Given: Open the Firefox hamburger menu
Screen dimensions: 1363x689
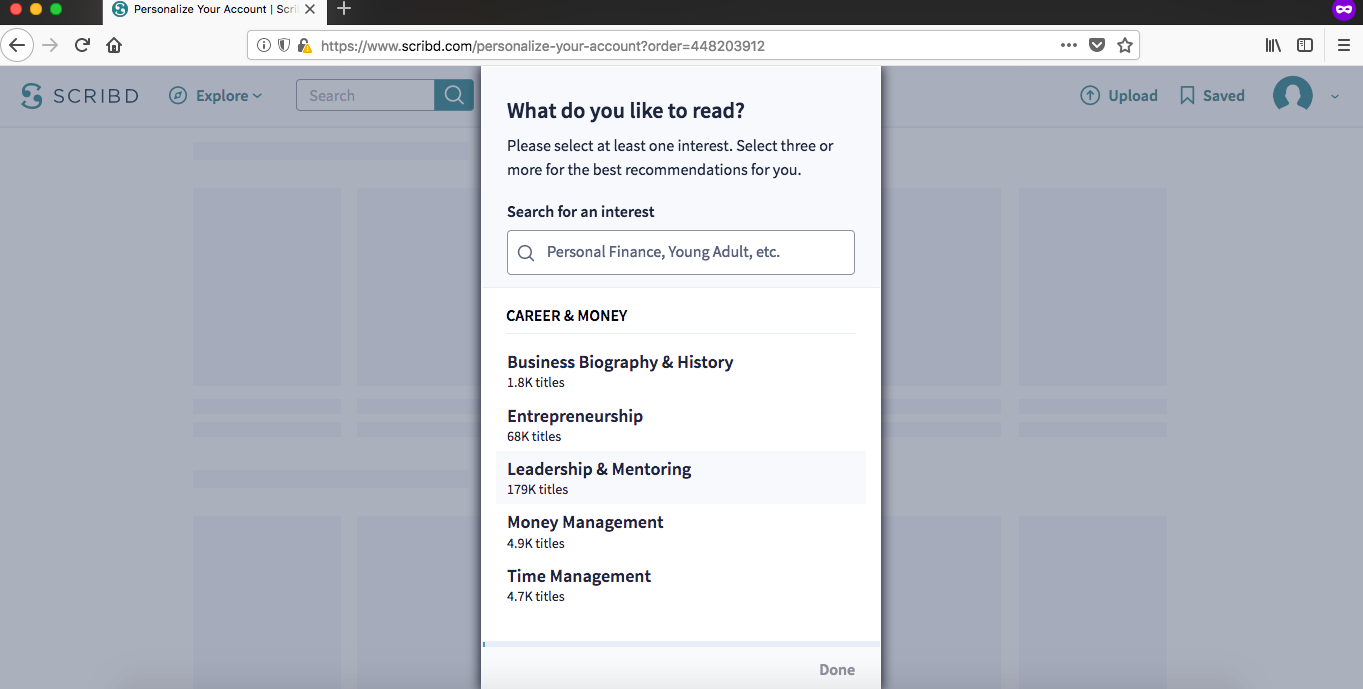Looking at the screenshot, I should tap(1343, 45).
